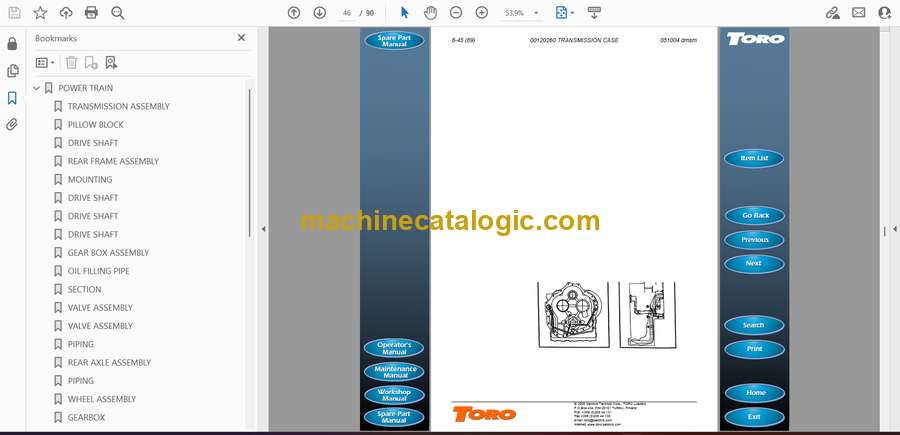Click the scrolling mode keyboard icon
This screenshot has height=435, width=900.
pos(594,13)
